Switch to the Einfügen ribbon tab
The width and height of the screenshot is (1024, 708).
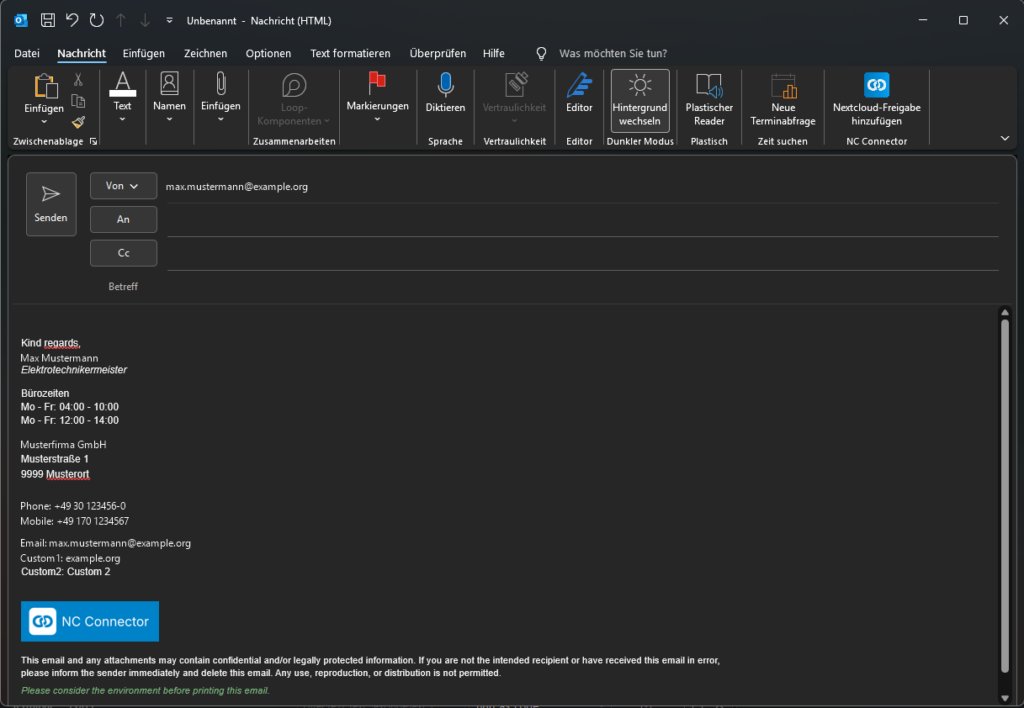pos(144,54)
